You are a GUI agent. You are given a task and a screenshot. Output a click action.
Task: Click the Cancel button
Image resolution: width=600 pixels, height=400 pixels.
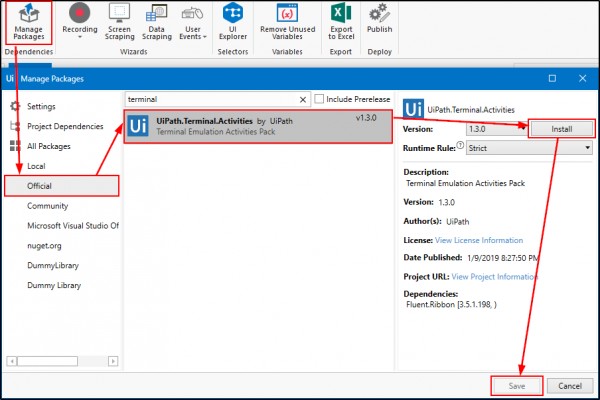pyautogui.click(x=570, y=386)
